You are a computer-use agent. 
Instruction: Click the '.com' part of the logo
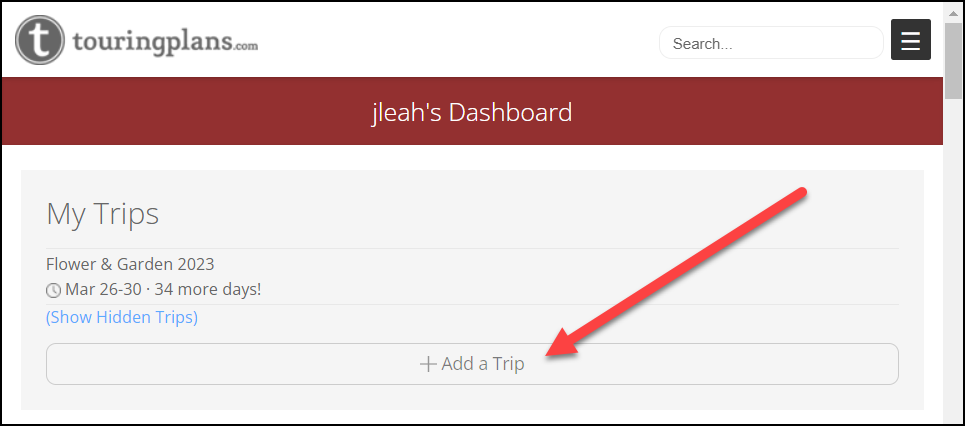pyautogui.click(x=247, y=45)
